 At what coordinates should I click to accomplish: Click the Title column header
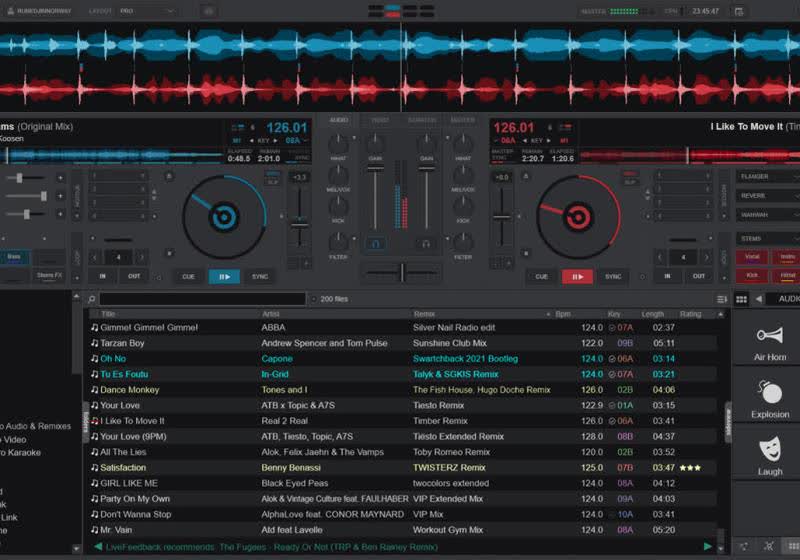108,314
